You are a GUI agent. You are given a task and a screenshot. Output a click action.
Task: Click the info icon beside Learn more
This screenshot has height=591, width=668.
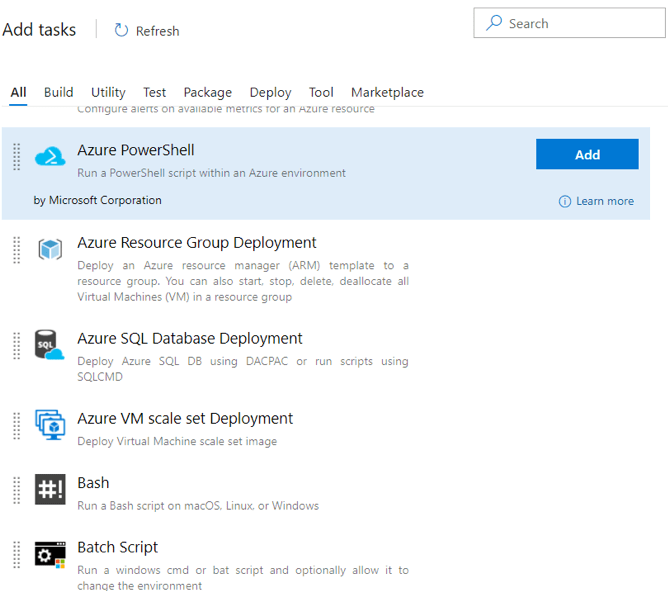pyautogui.click(x=564, y=201)
